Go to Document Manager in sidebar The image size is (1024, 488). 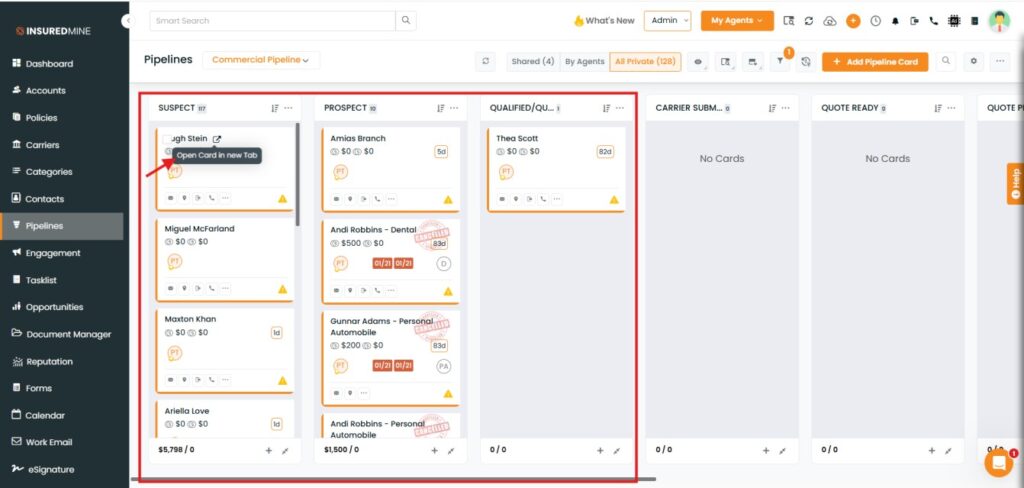click(68, 334)
